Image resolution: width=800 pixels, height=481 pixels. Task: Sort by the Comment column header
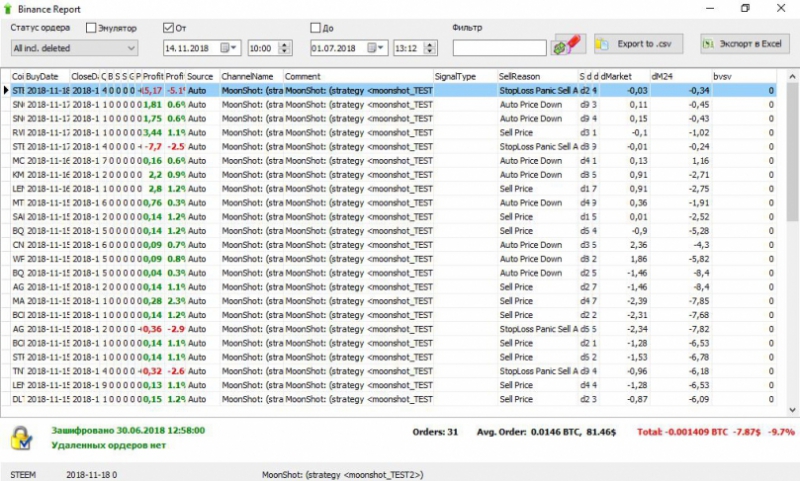[x=358, y=77]
